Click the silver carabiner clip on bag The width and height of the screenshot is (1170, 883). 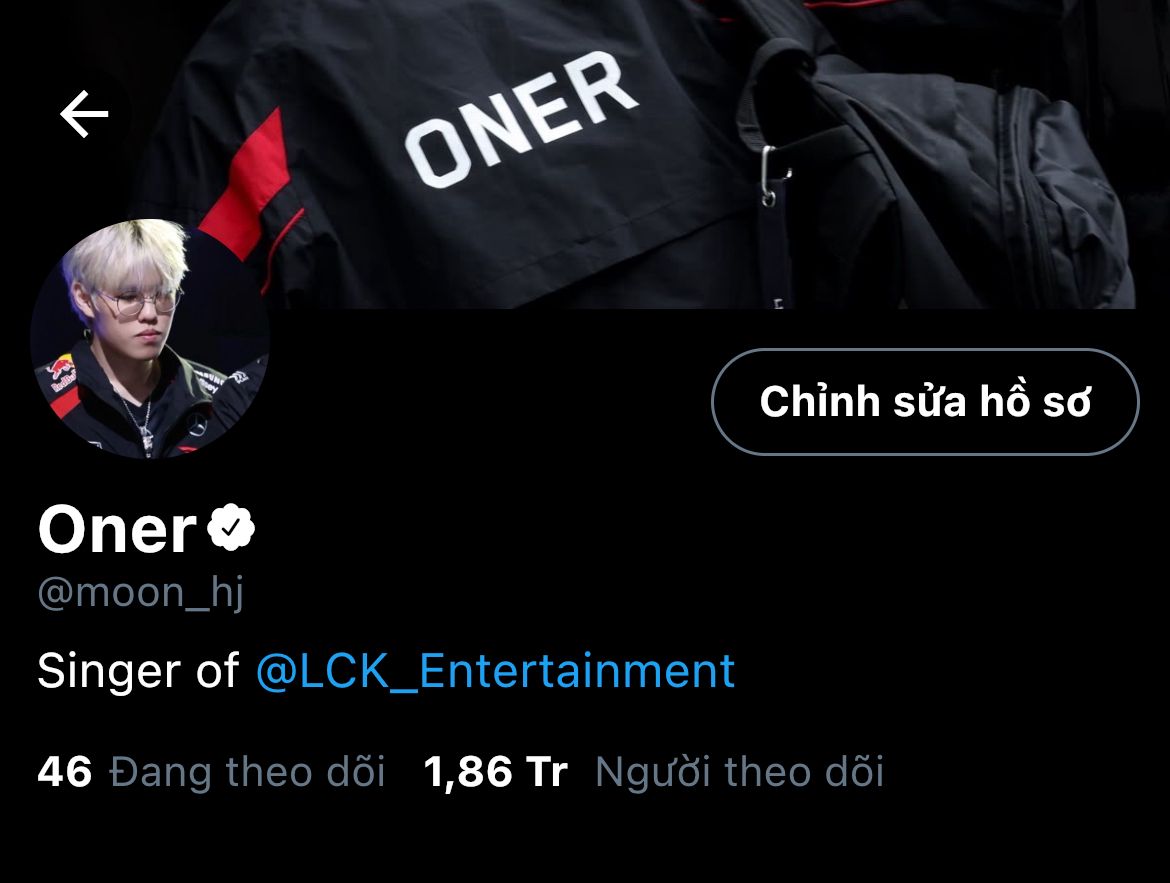772,176
